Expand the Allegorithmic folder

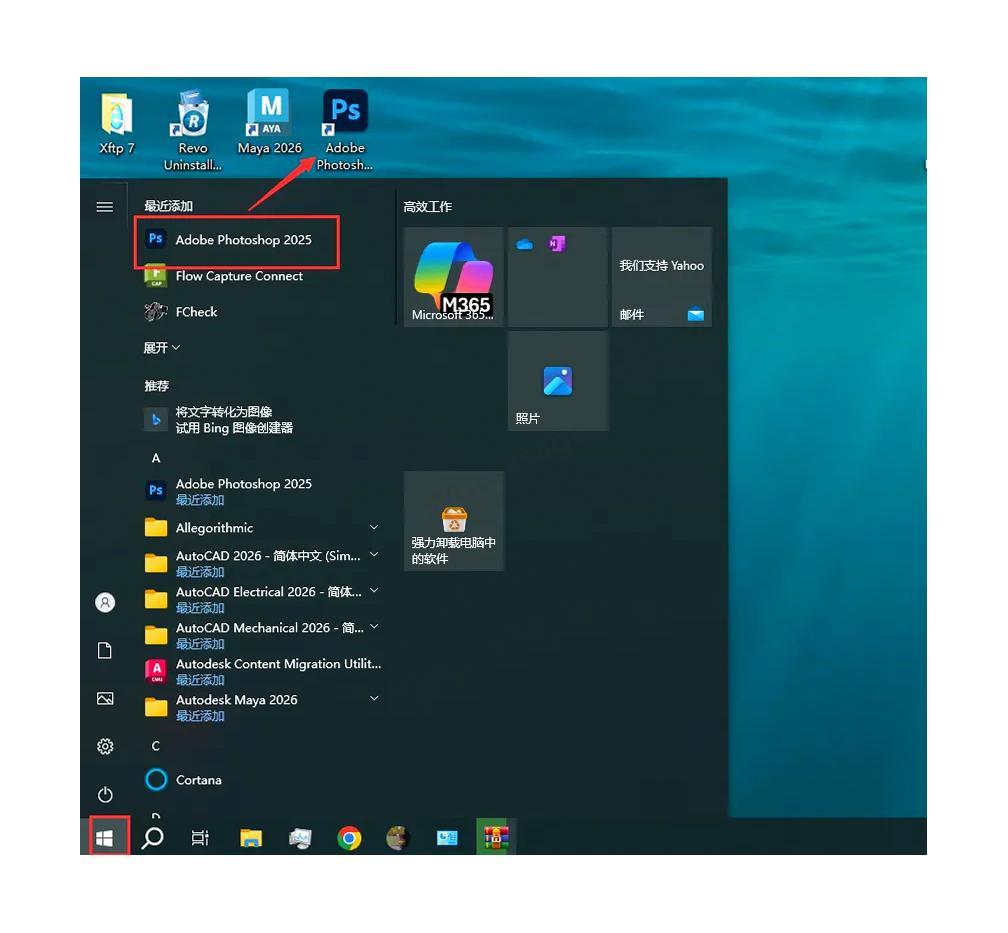(x=262, y=528)
